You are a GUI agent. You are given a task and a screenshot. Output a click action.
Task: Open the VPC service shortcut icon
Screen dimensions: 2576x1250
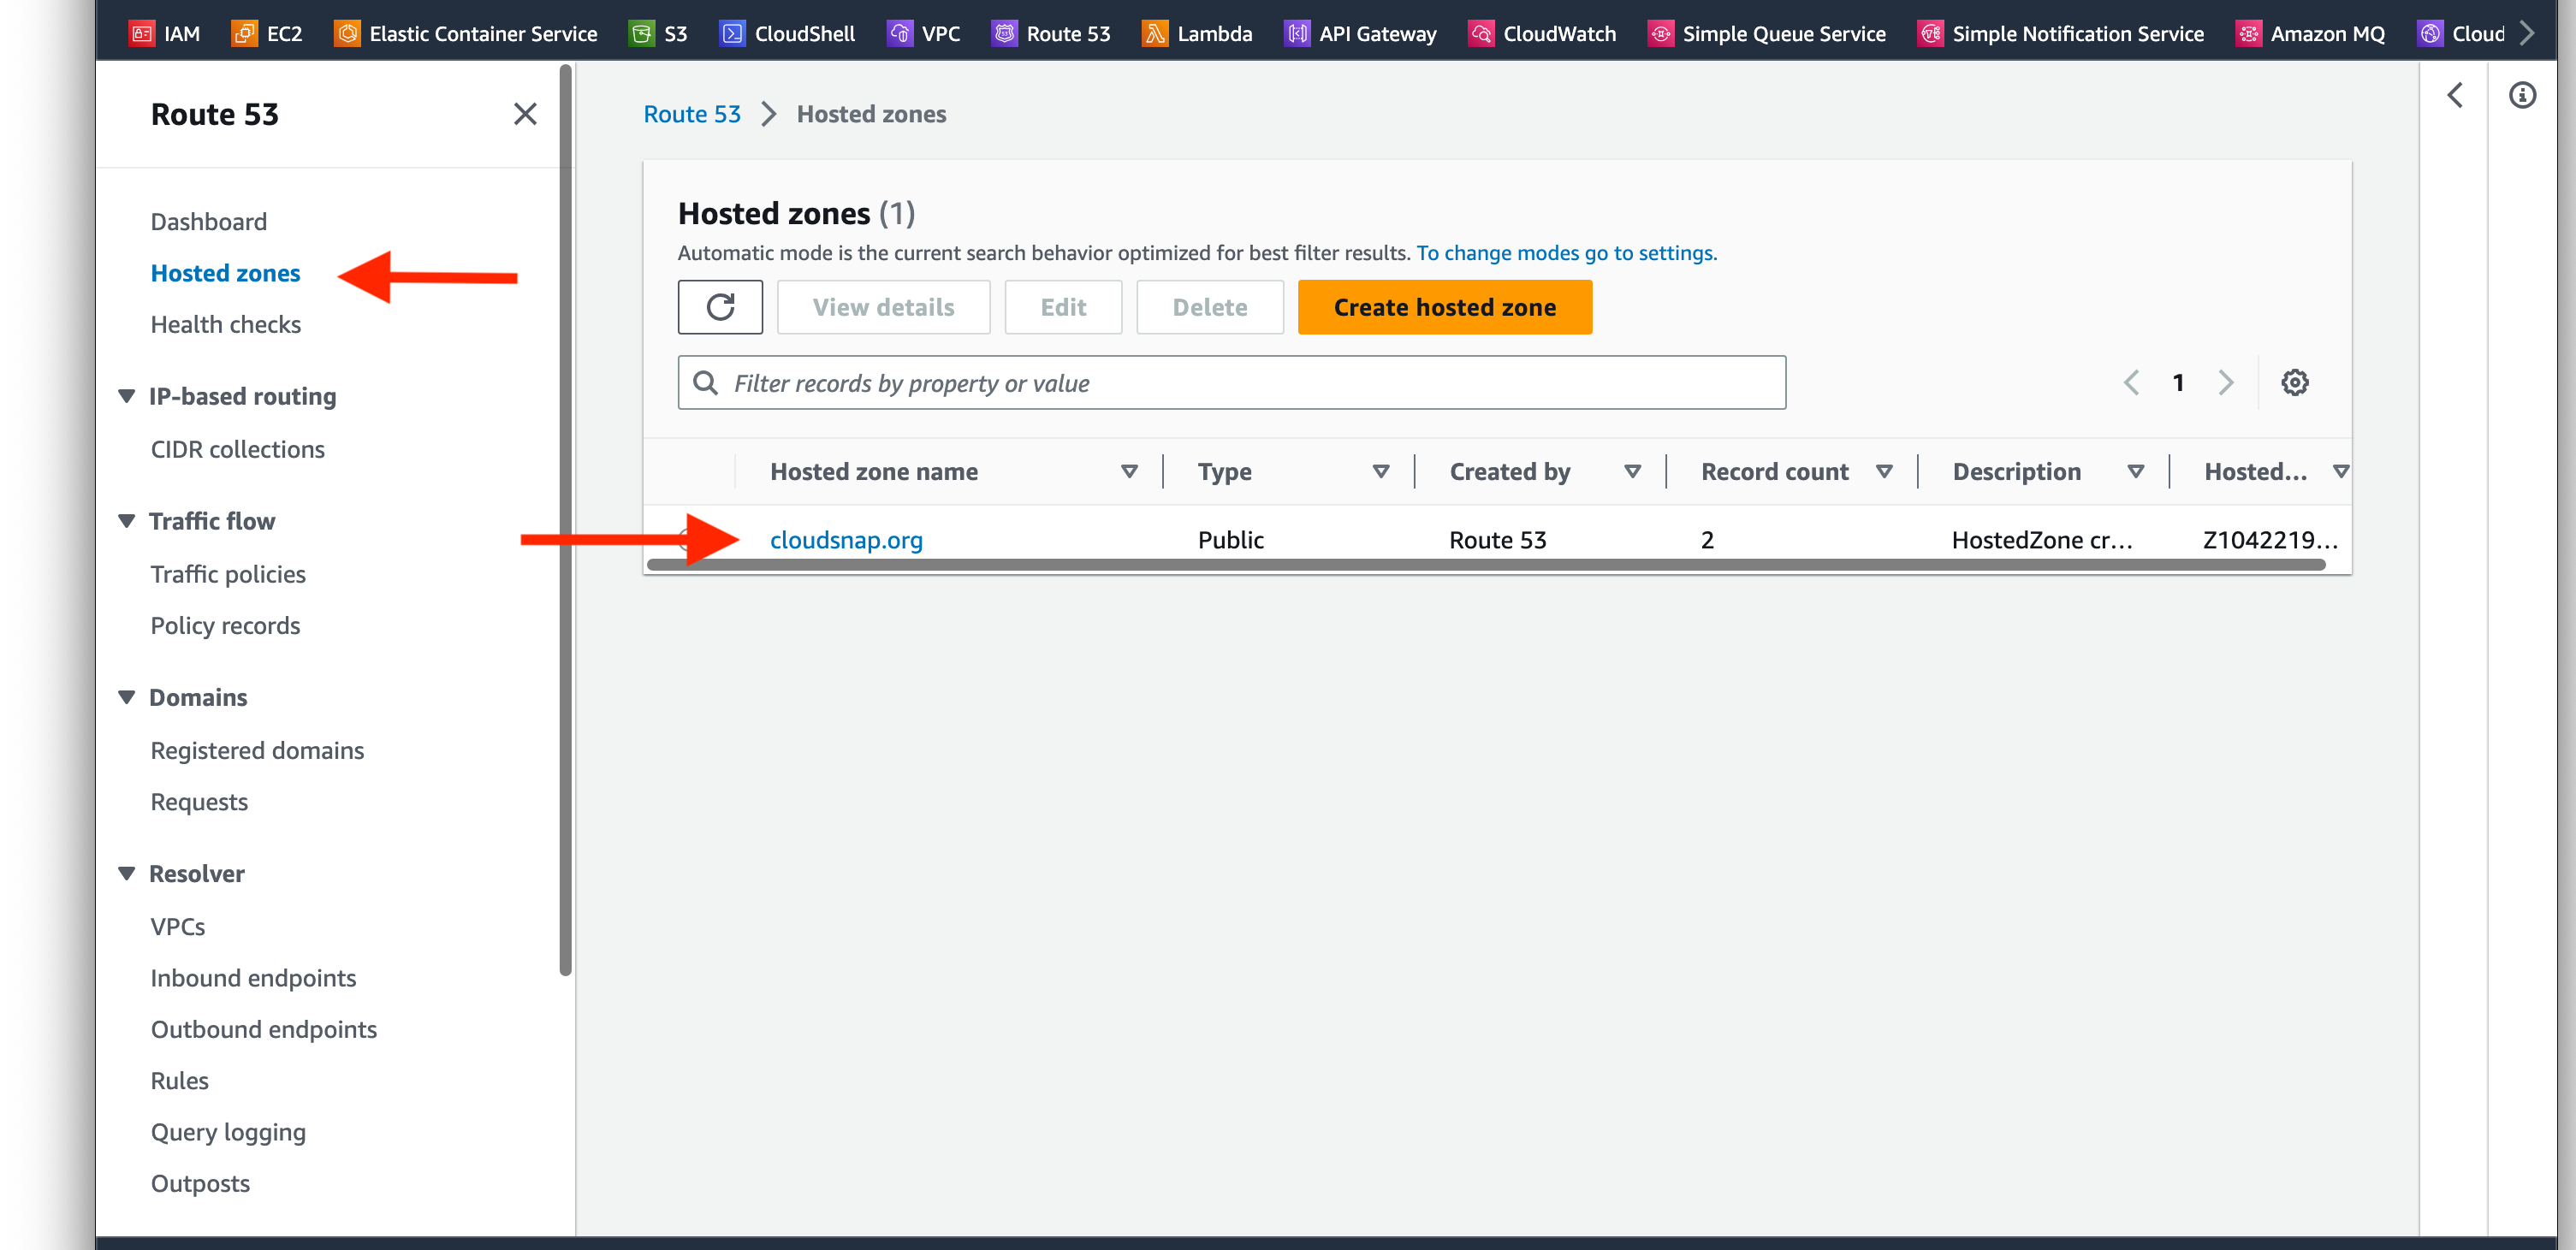pos(900,33)
